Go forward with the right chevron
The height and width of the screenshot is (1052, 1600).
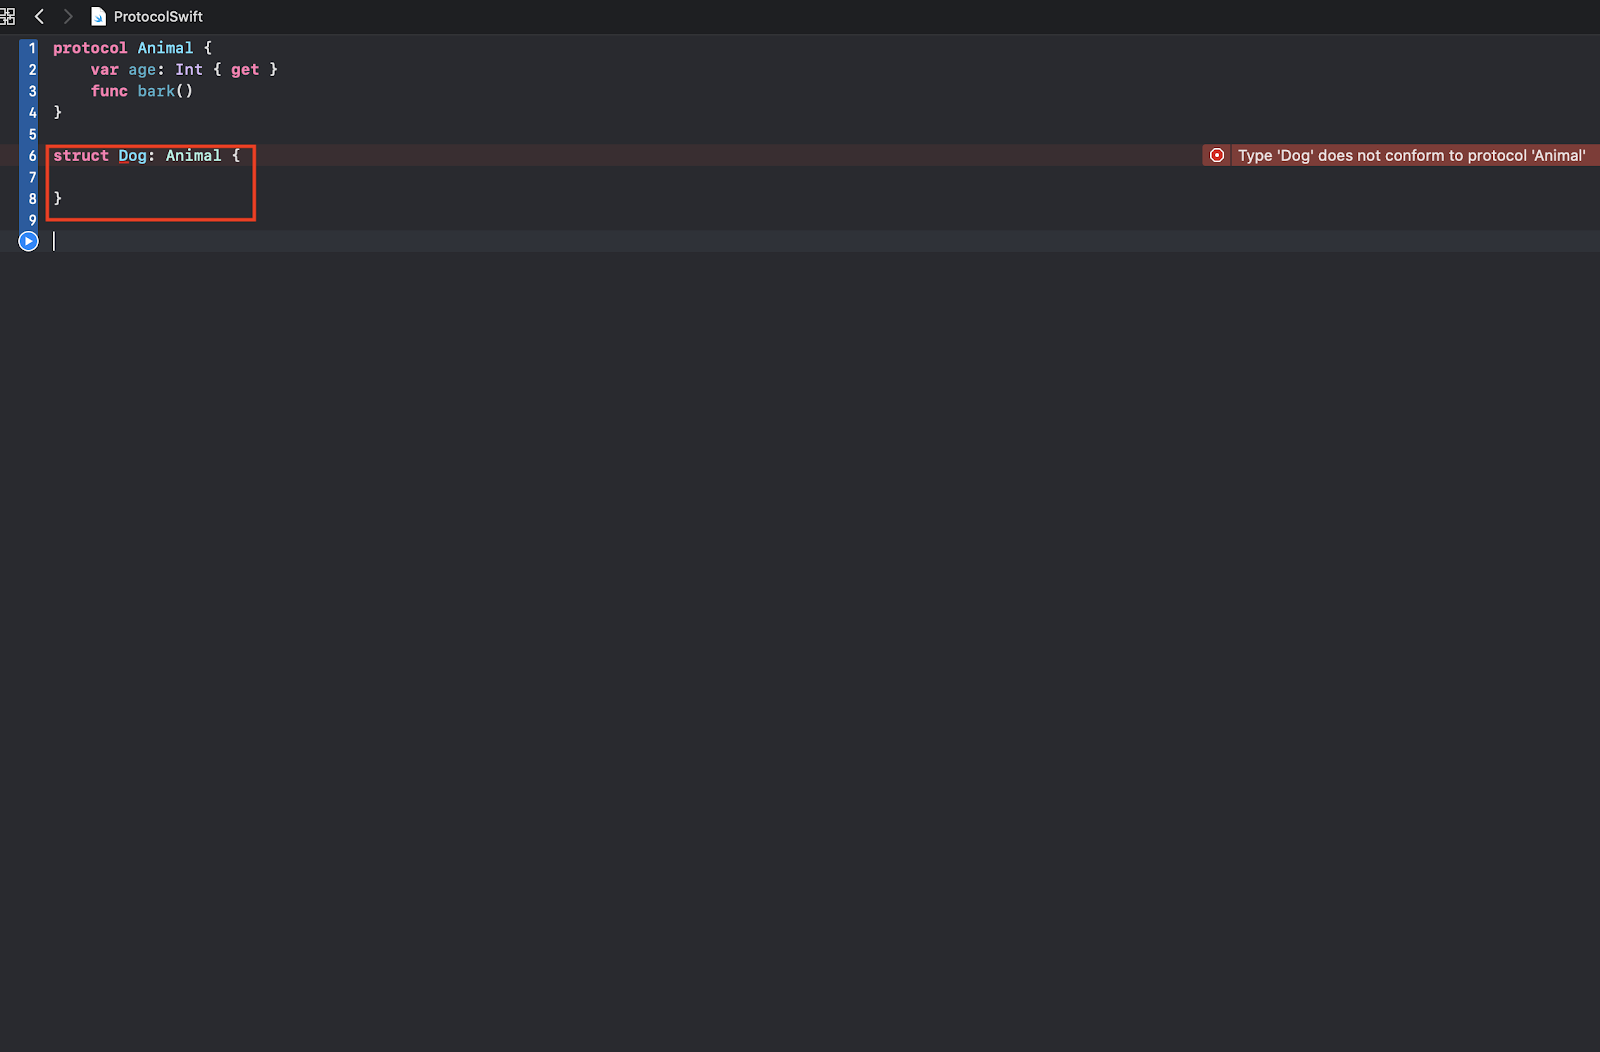pos(68,16)
